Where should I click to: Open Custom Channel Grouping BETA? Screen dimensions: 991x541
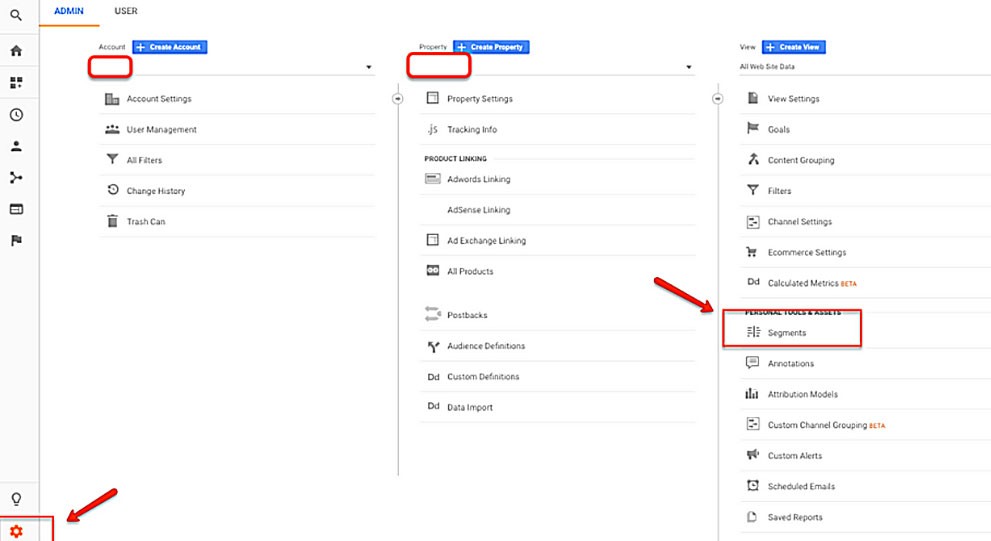[x=826, y=425]
